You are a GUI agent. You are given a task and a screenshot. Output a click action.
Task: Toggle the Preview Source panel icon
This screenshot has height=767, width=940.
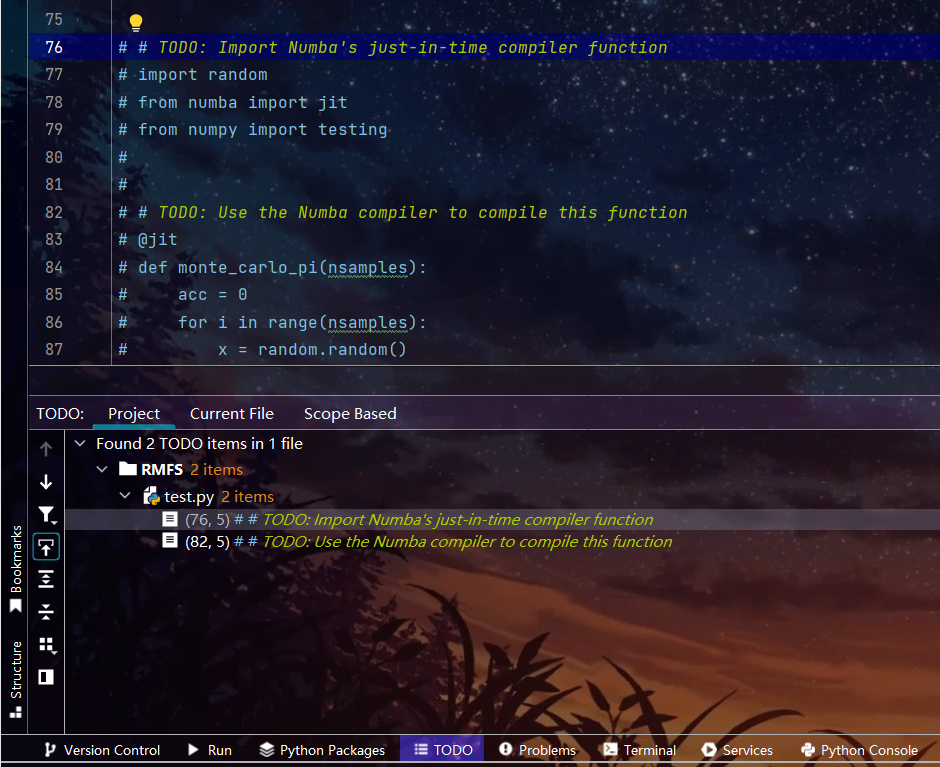46,677
